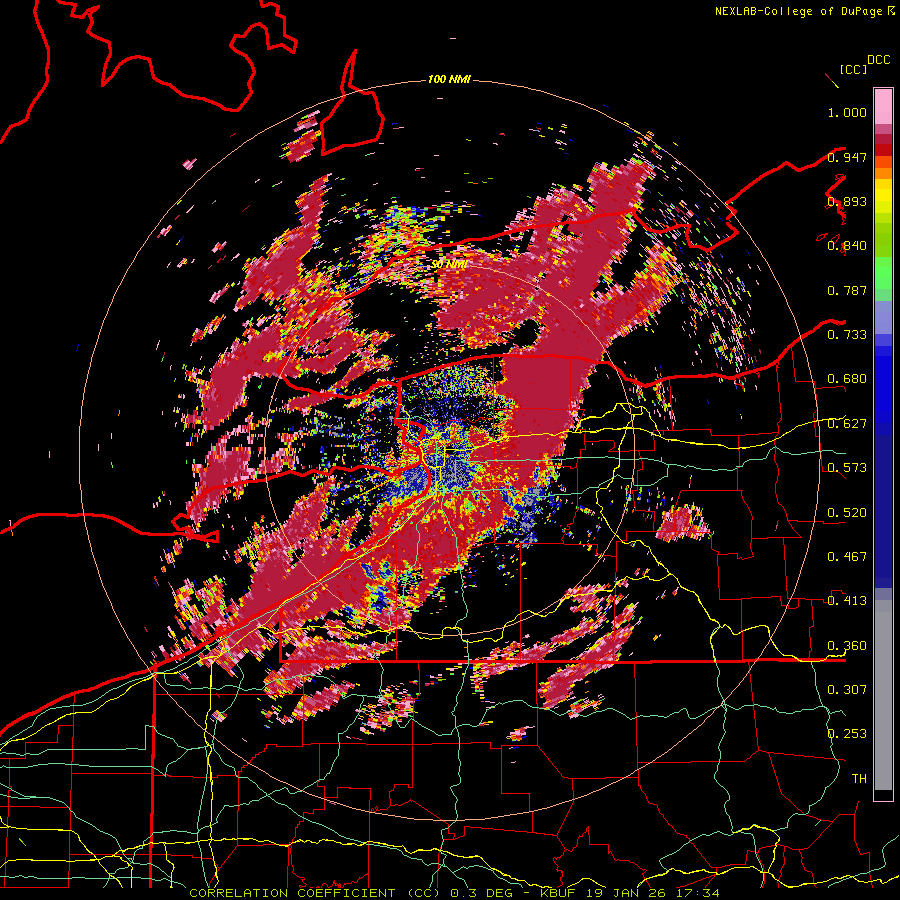Click the 0.893 scale value

pyautogui.click(x=847, y=201)
